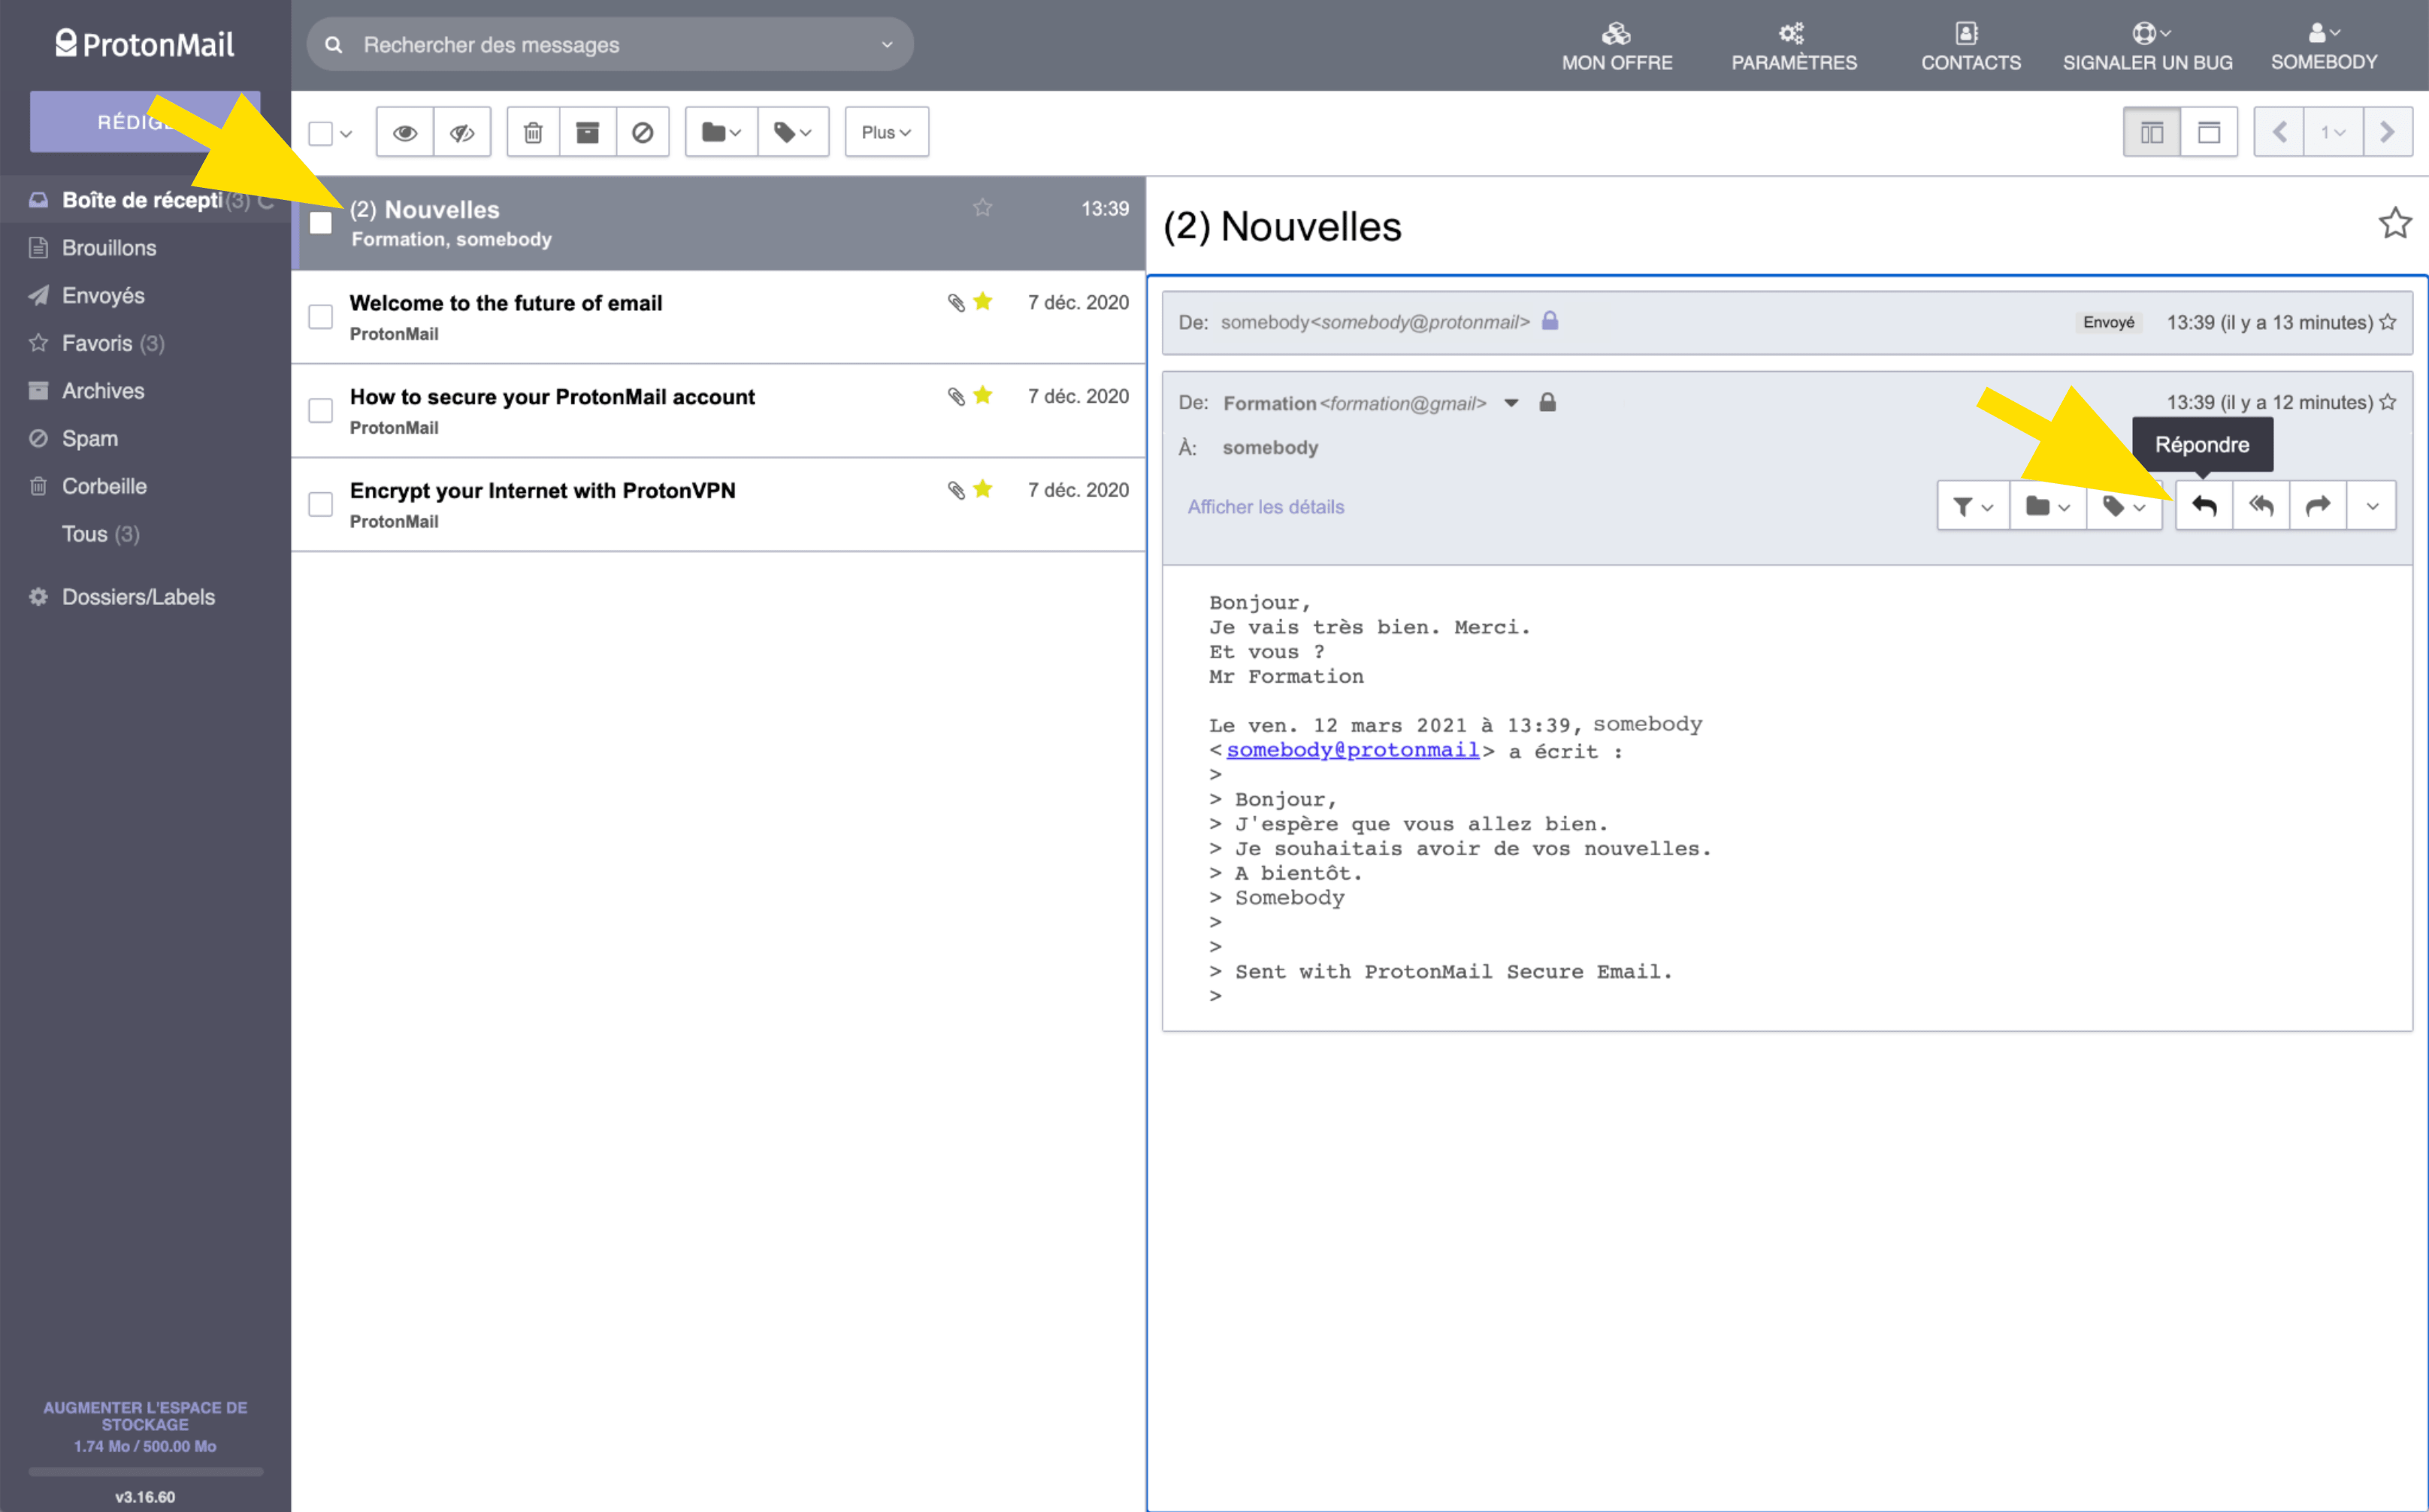Unstar How to secure your ProtonMail account

coord(983,395)
